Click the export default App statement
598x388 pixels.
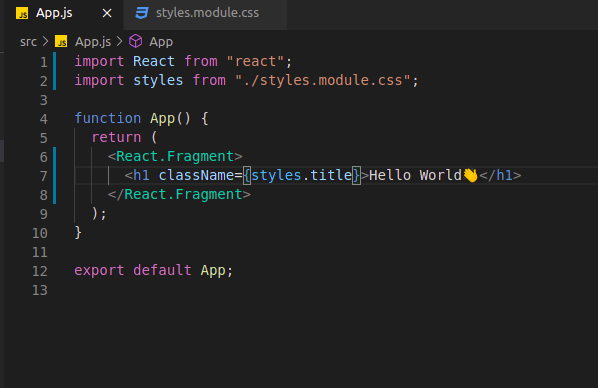point(153,270)
